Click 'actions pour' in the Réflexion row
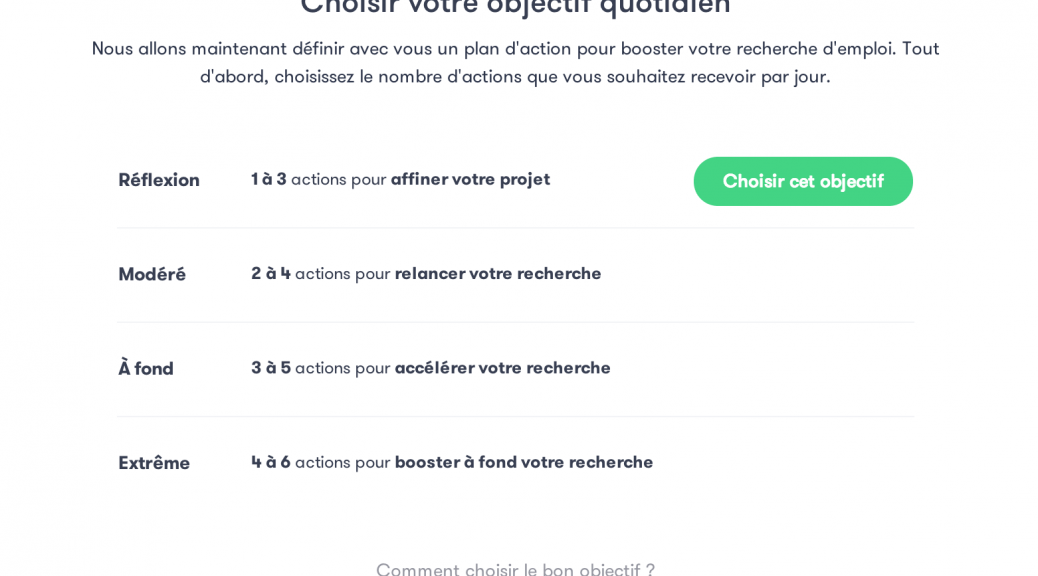Image resolution: width=1038 pixels, height=576 pixels. (338, 179)
